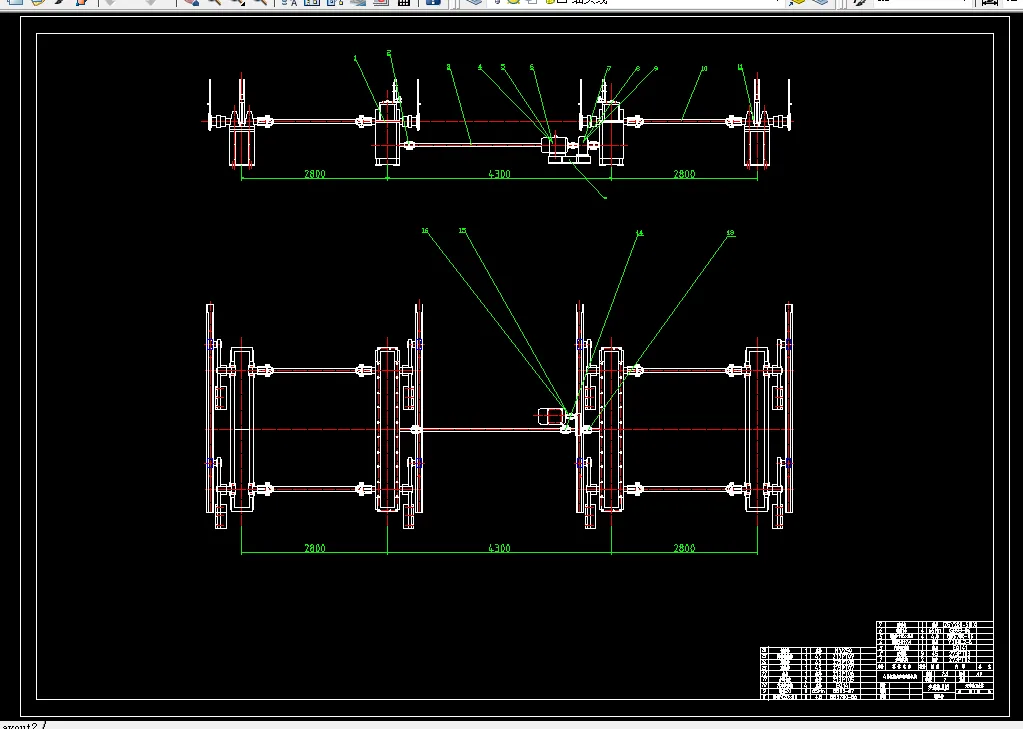Select the 4300 dimension in the upper elevation view

[499, 174]
